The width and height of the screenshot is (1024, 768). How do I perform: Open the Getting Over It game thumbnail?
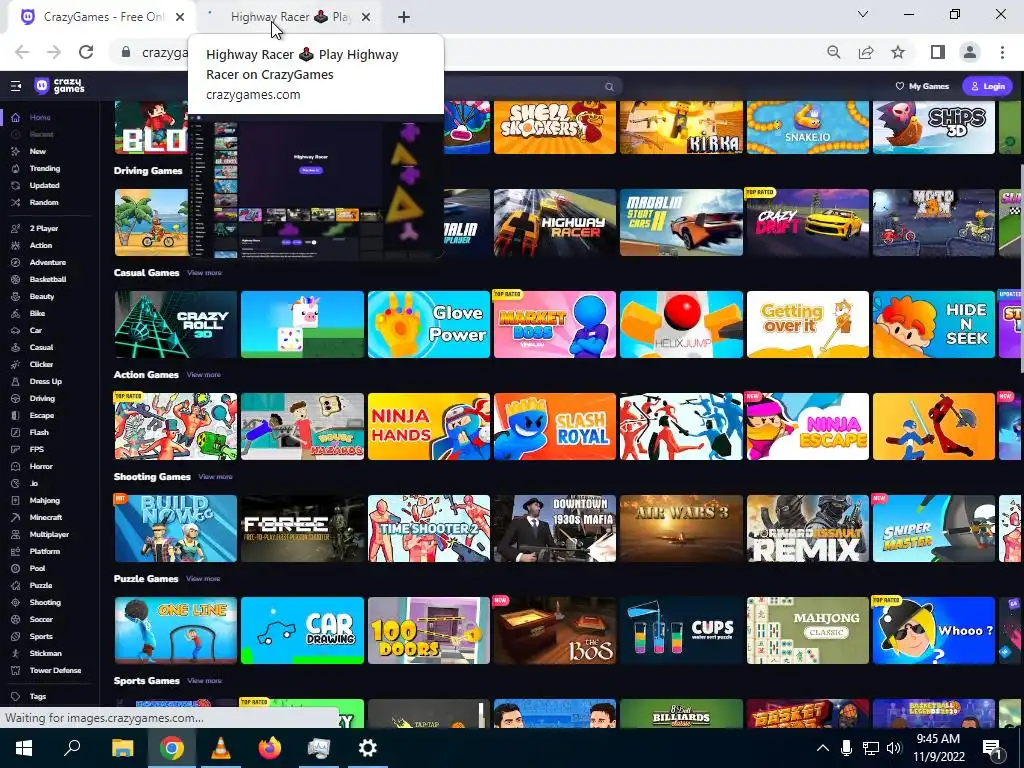coord(808,325)
